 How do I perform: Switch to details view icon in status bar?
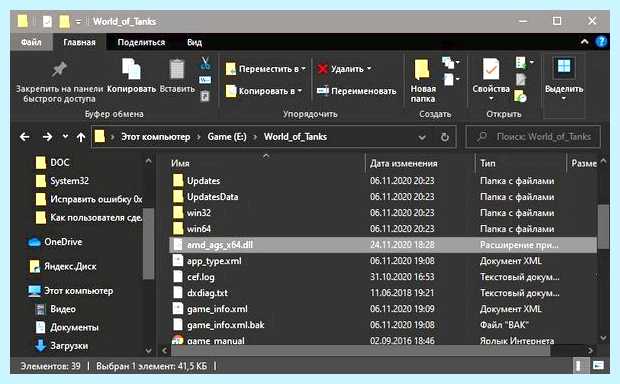(x=579, y=365)
